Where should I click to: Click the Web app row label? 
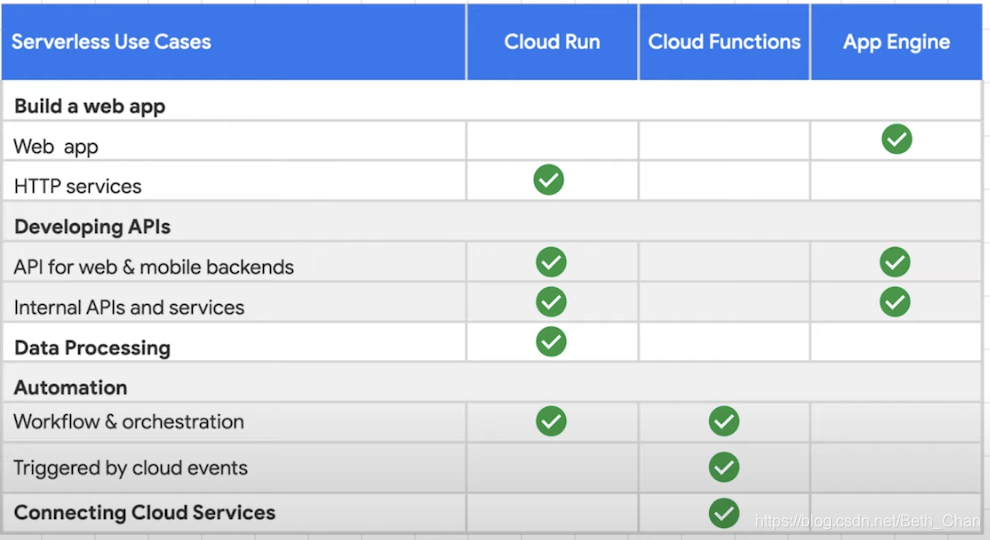56,147
